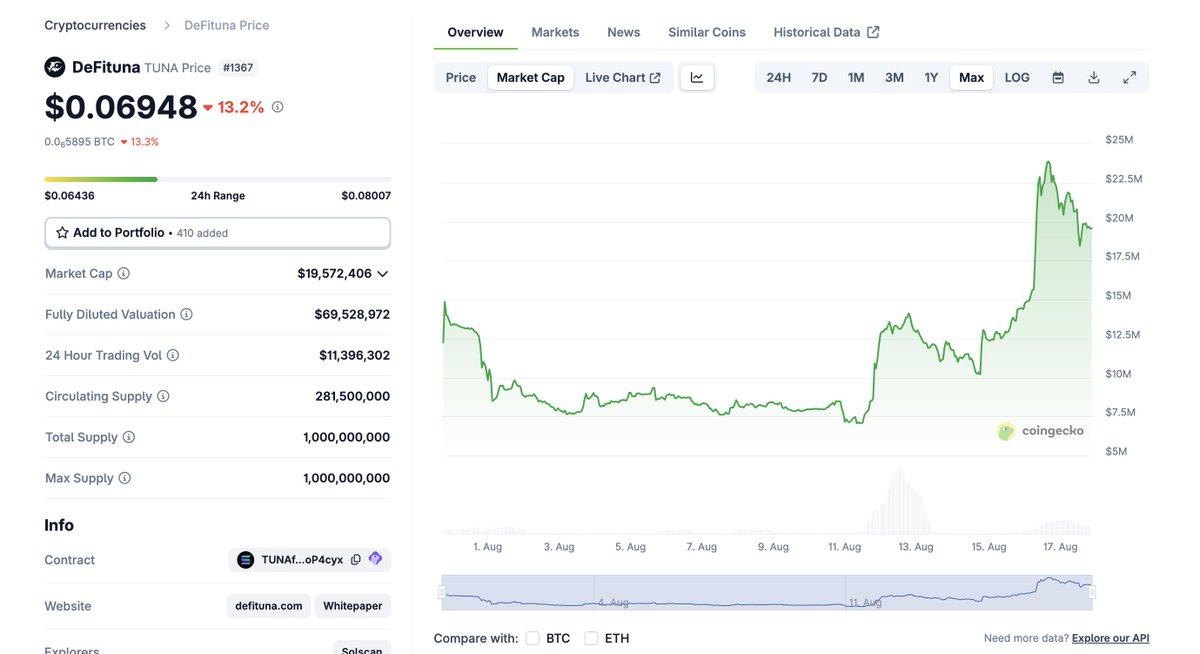Click the $0.06948 price value

pos(120,107)
